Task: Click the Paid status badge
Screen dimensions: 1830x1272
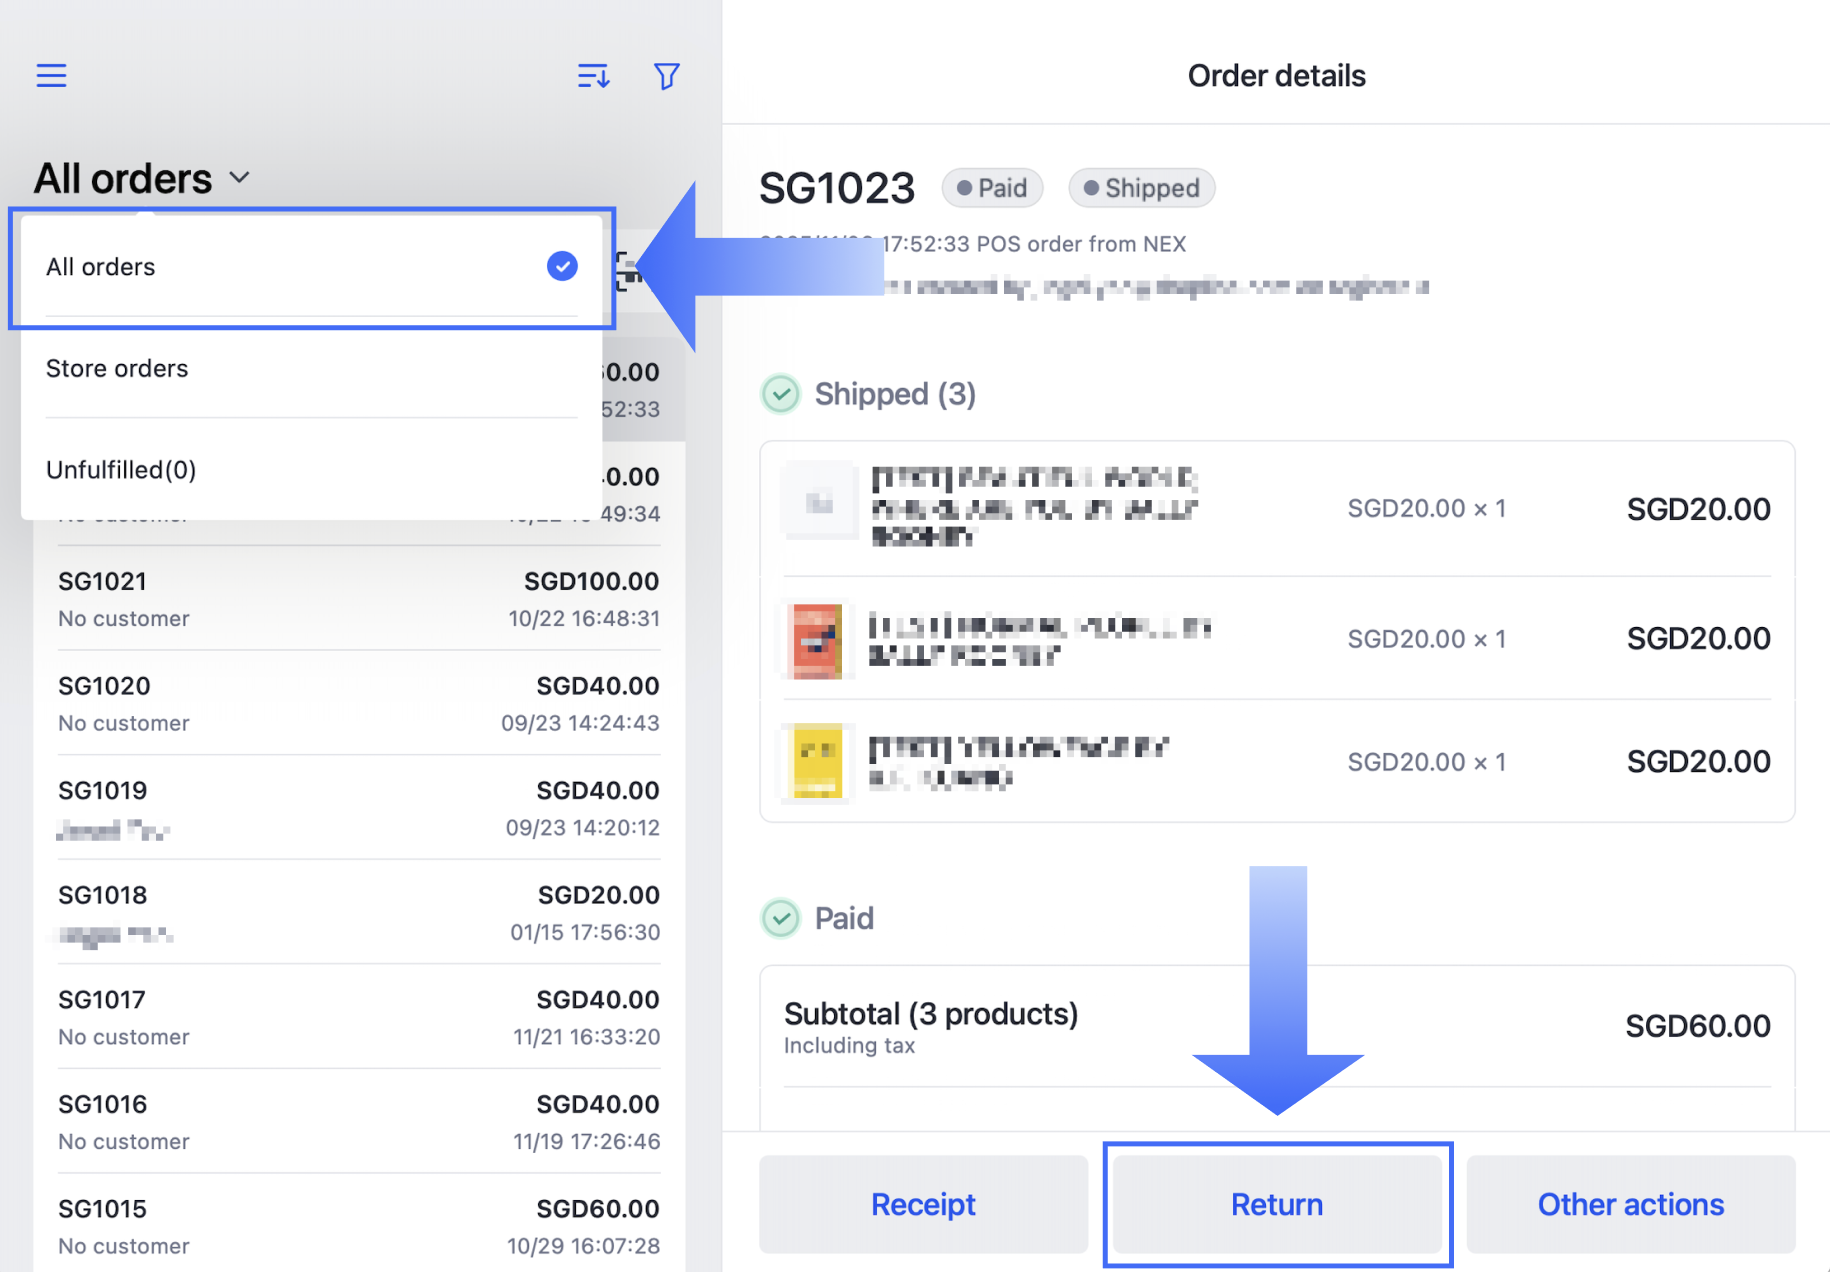Action: (x=992, y=188)
